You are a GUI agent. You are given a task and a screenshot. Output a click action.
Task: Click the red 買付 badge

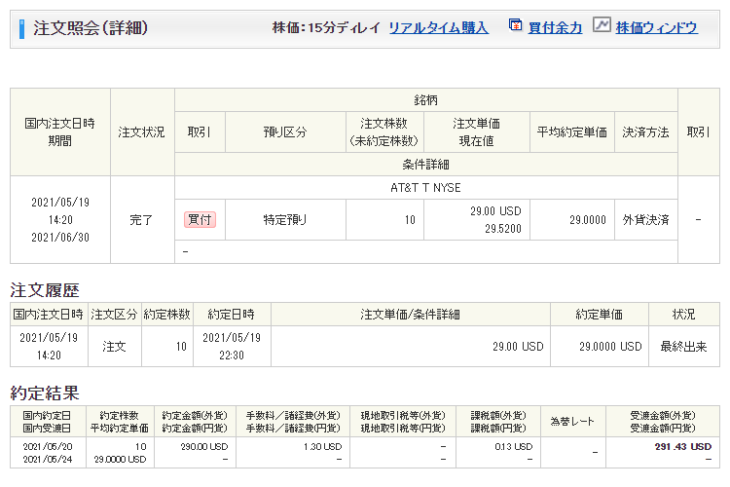(200, 219)
